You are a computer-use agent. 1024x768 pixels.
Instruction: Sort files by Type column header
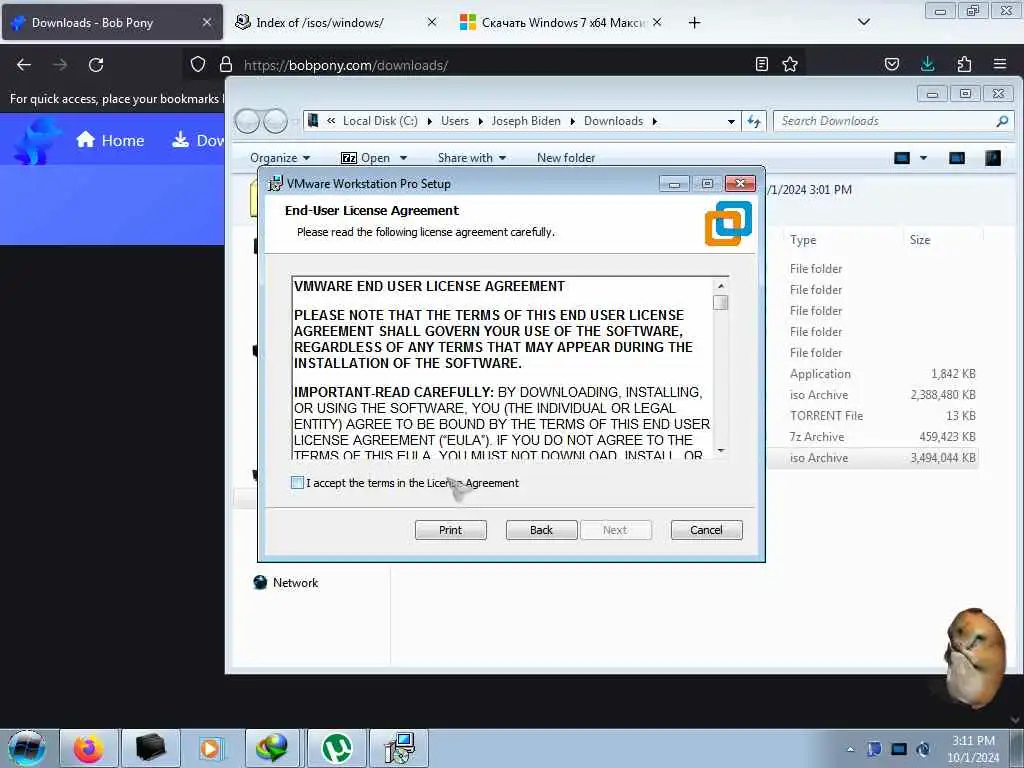pos(803,240)
